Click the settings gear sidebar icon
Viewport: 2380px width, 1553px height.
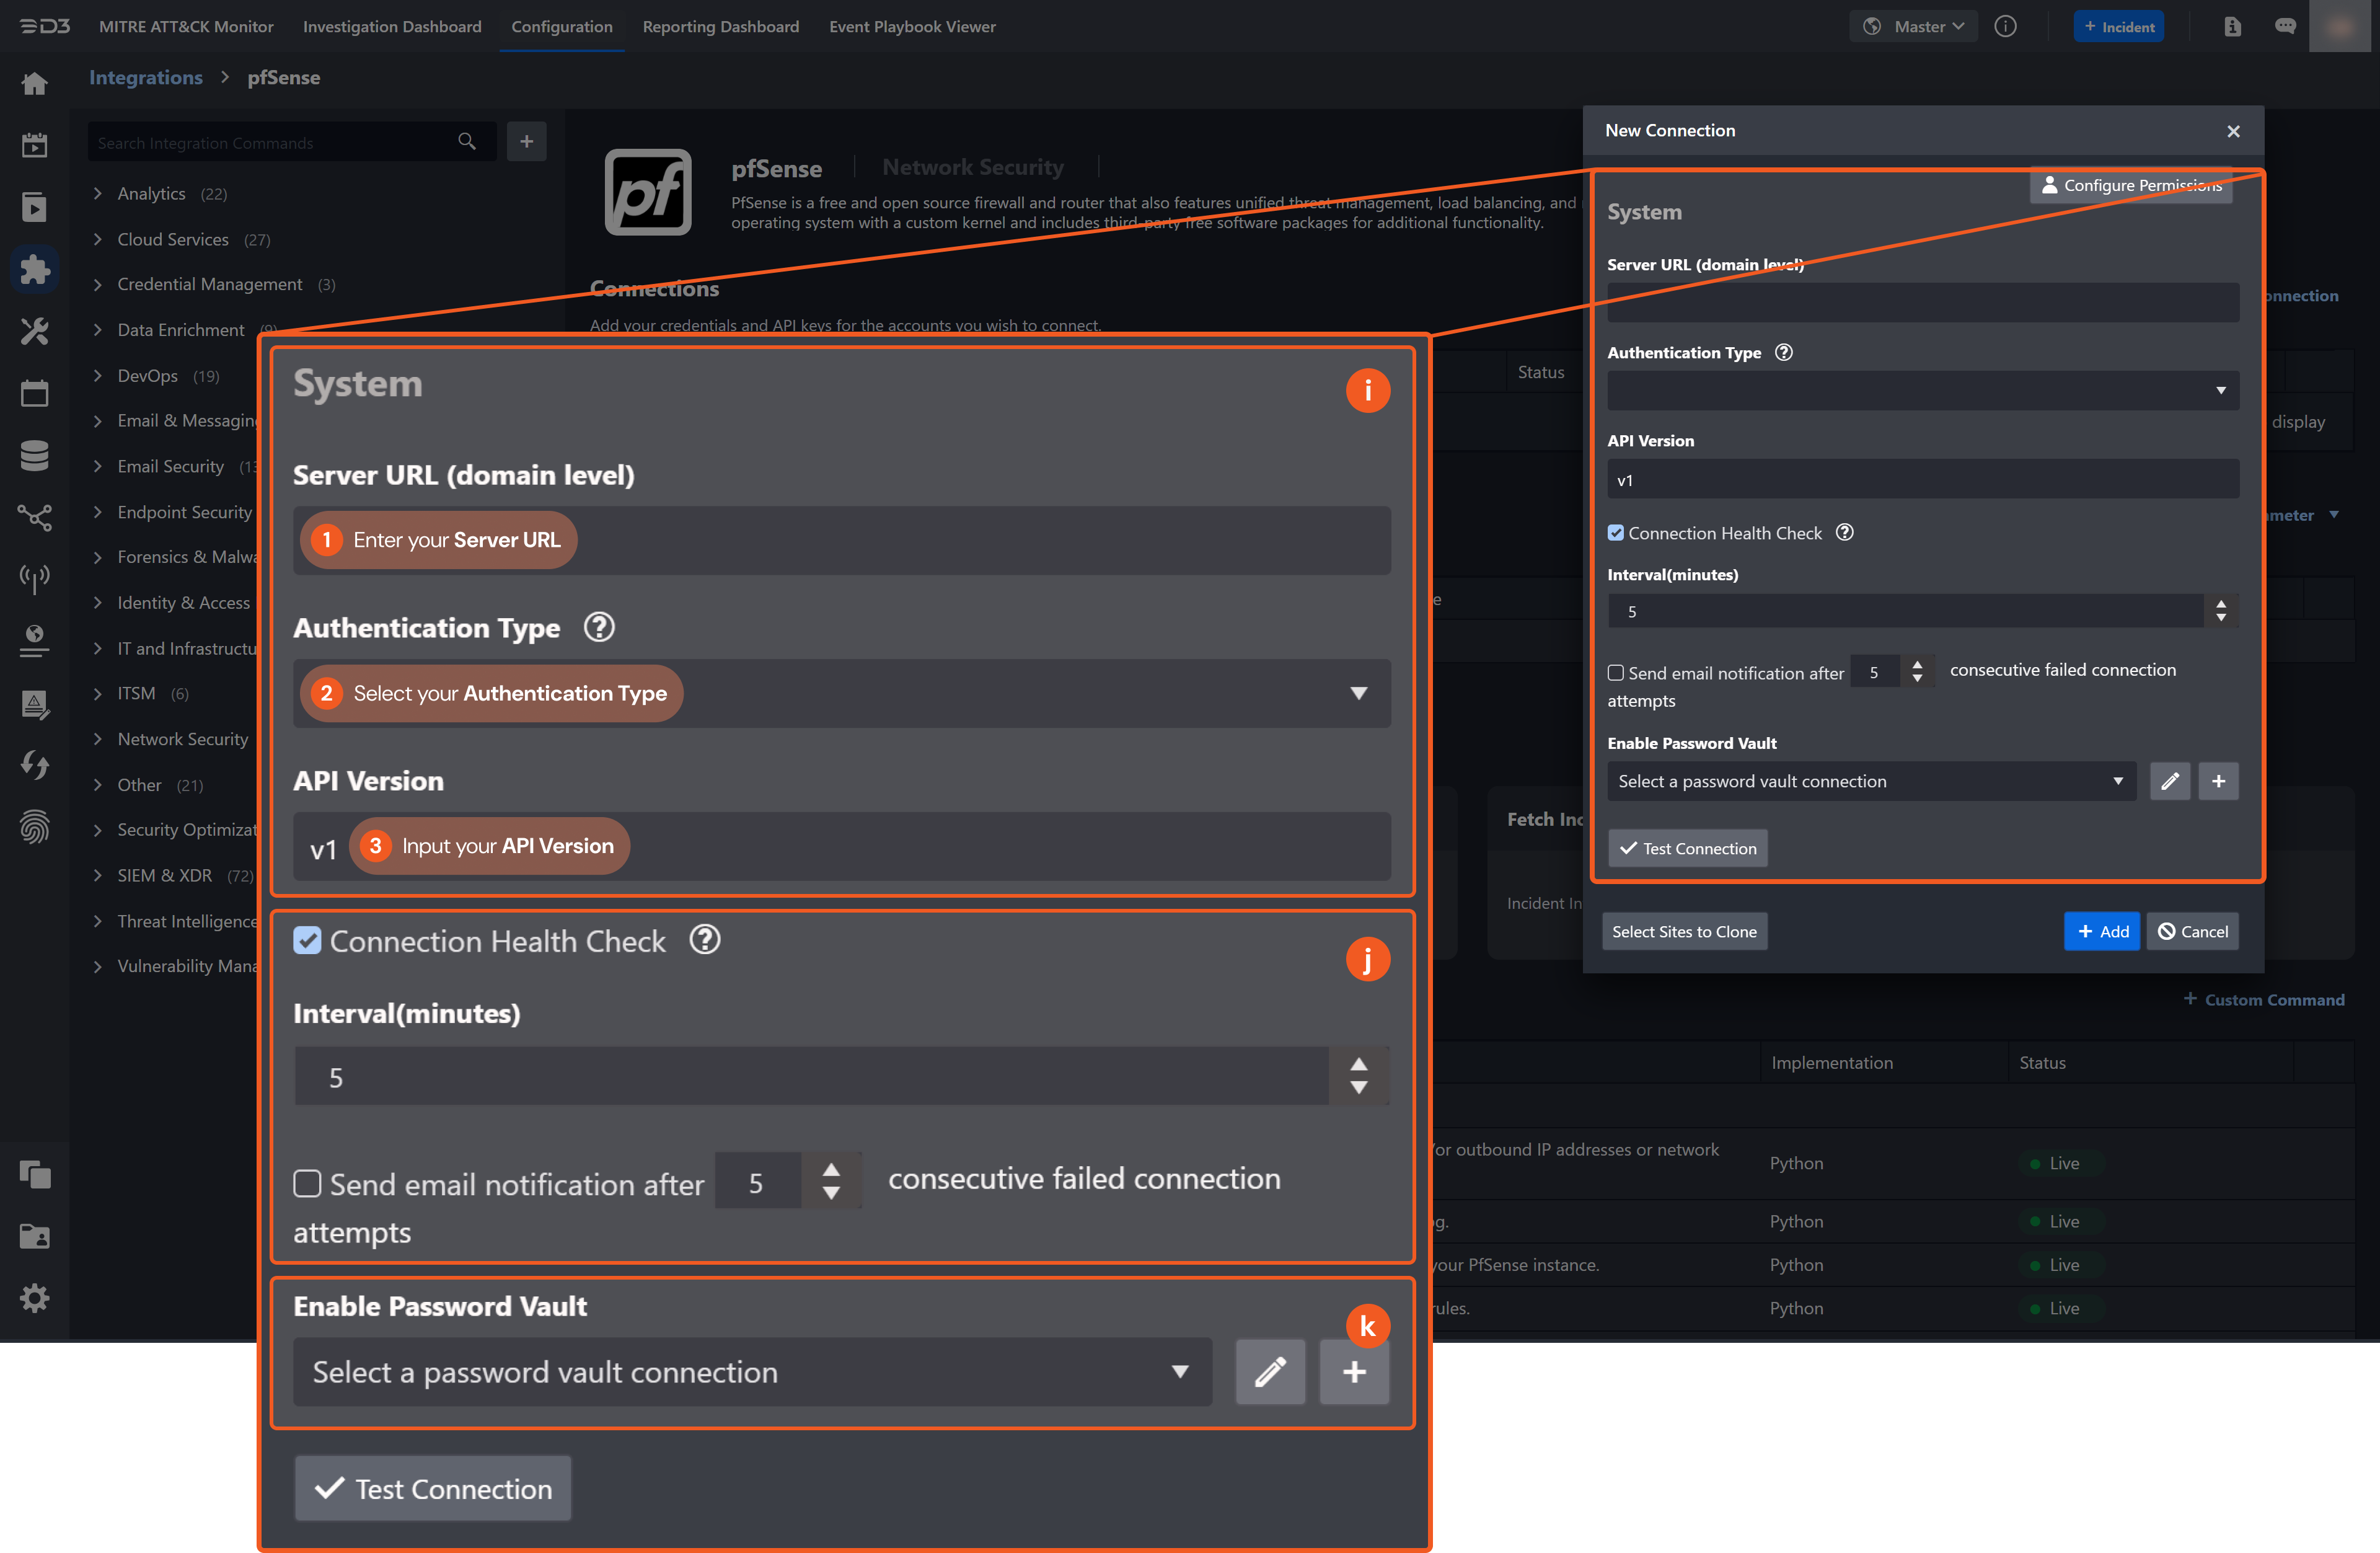pos(34,1298)
